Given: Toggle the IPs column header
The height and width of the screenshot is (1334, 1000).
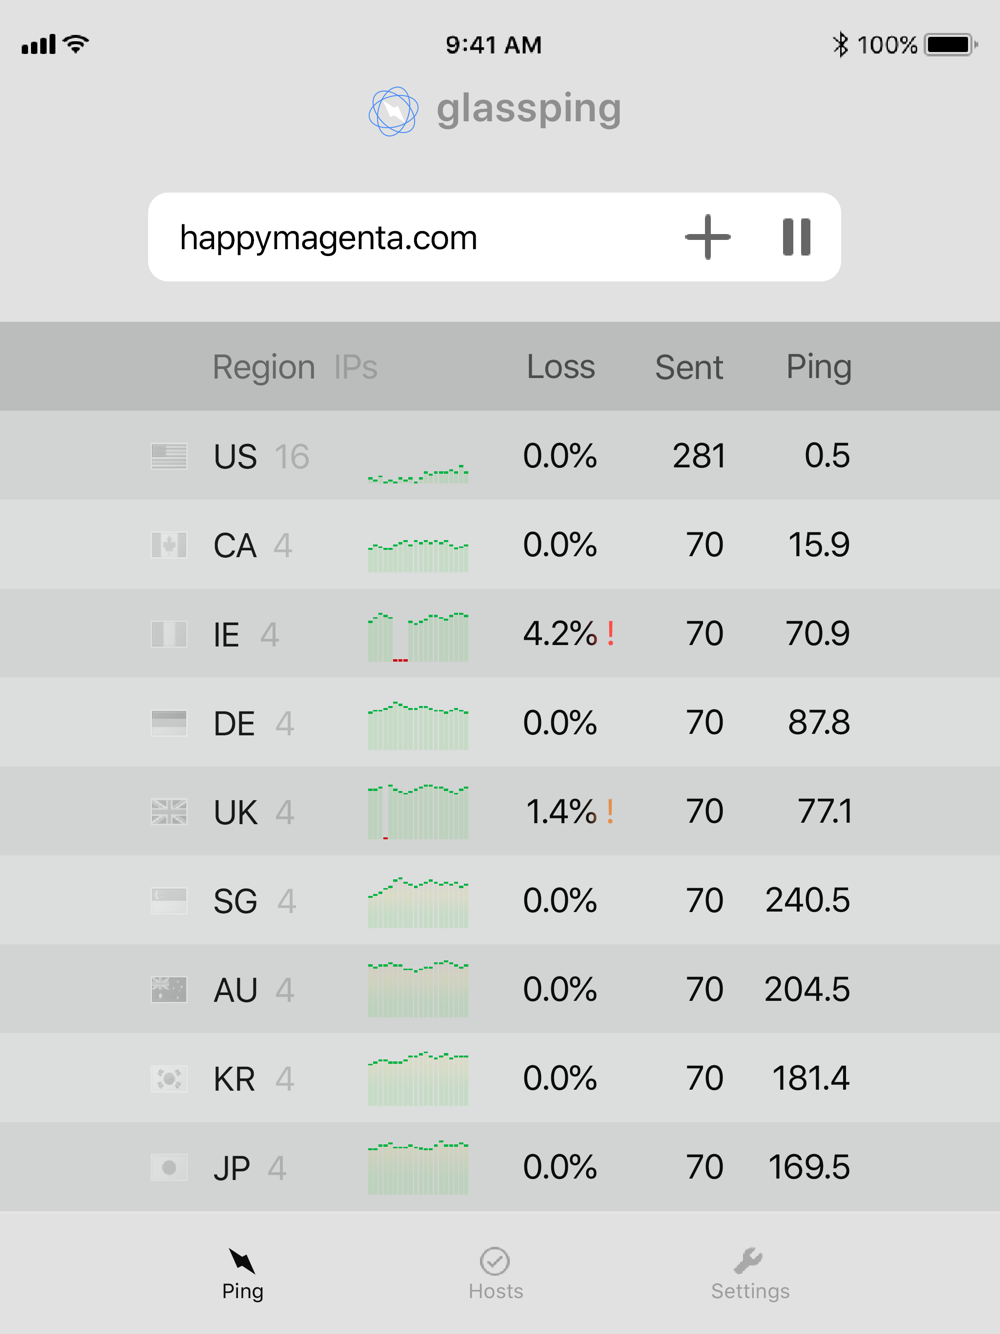Looking at the screenshot, I should coord(355,367).
